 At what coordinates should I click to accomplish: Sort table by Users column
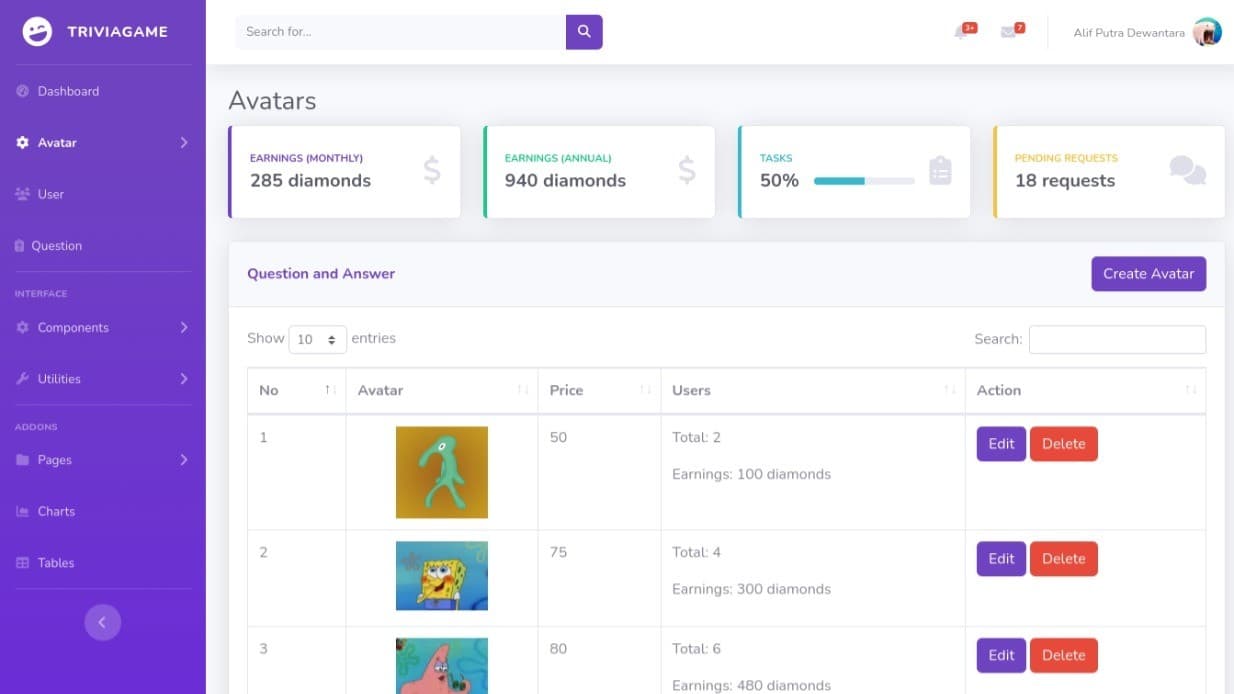(x=690, y=390)
